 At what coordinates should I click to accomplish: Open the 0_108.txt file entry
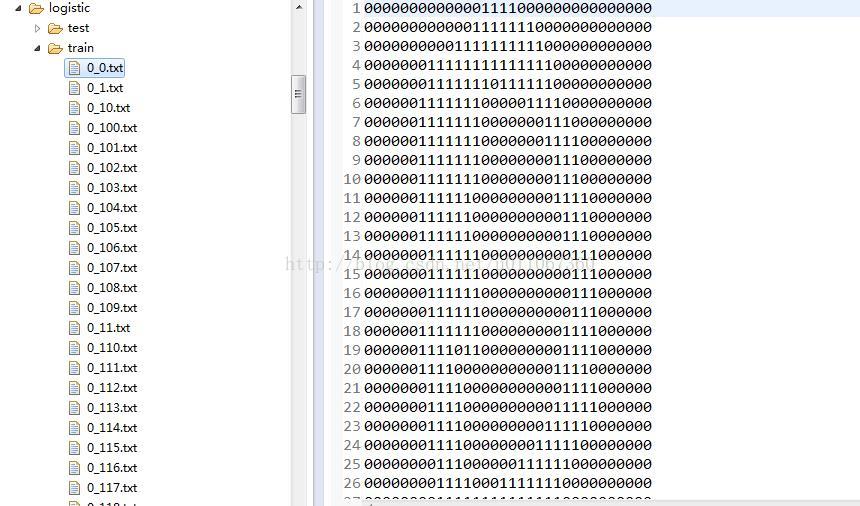[x=112, y=287]
